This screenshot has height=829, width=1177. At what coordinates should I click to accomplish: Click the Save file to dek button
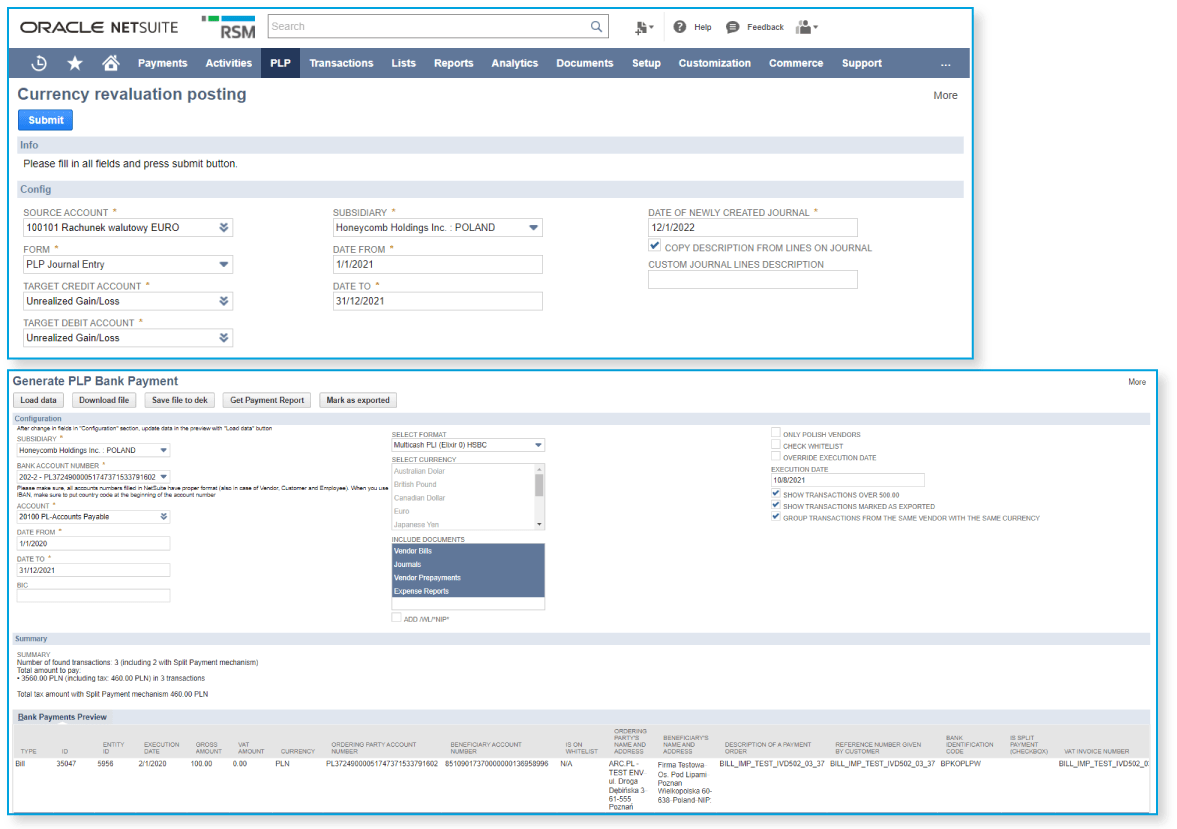(179, 400)
